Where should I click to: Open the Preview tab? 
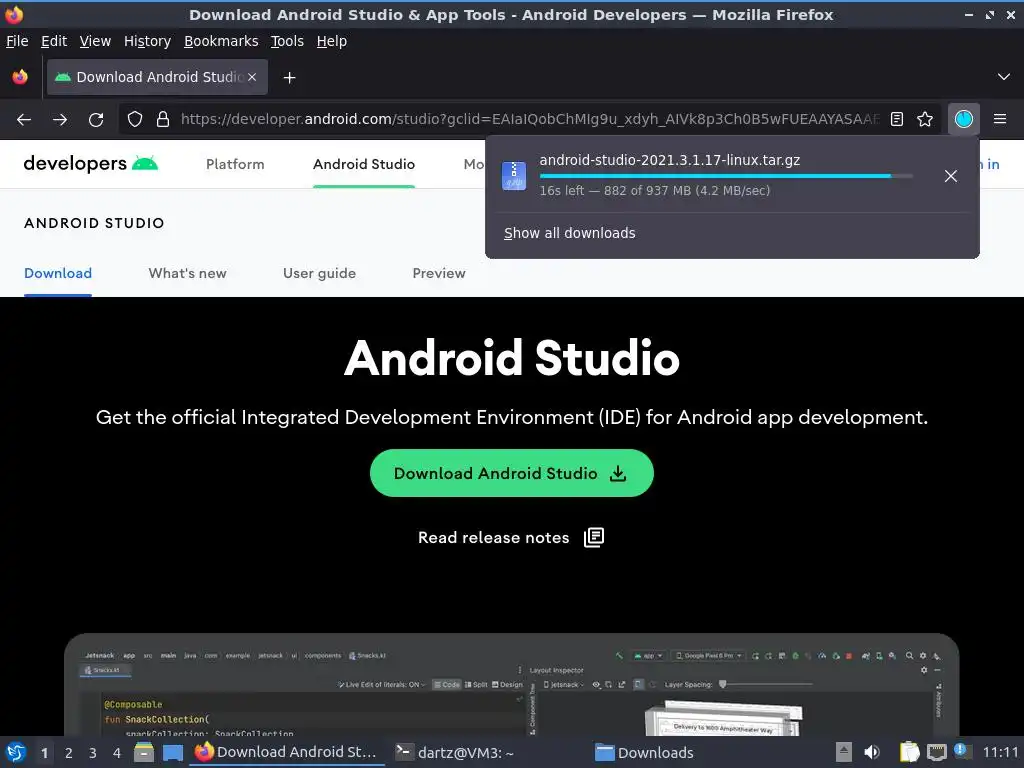point(439,273)
